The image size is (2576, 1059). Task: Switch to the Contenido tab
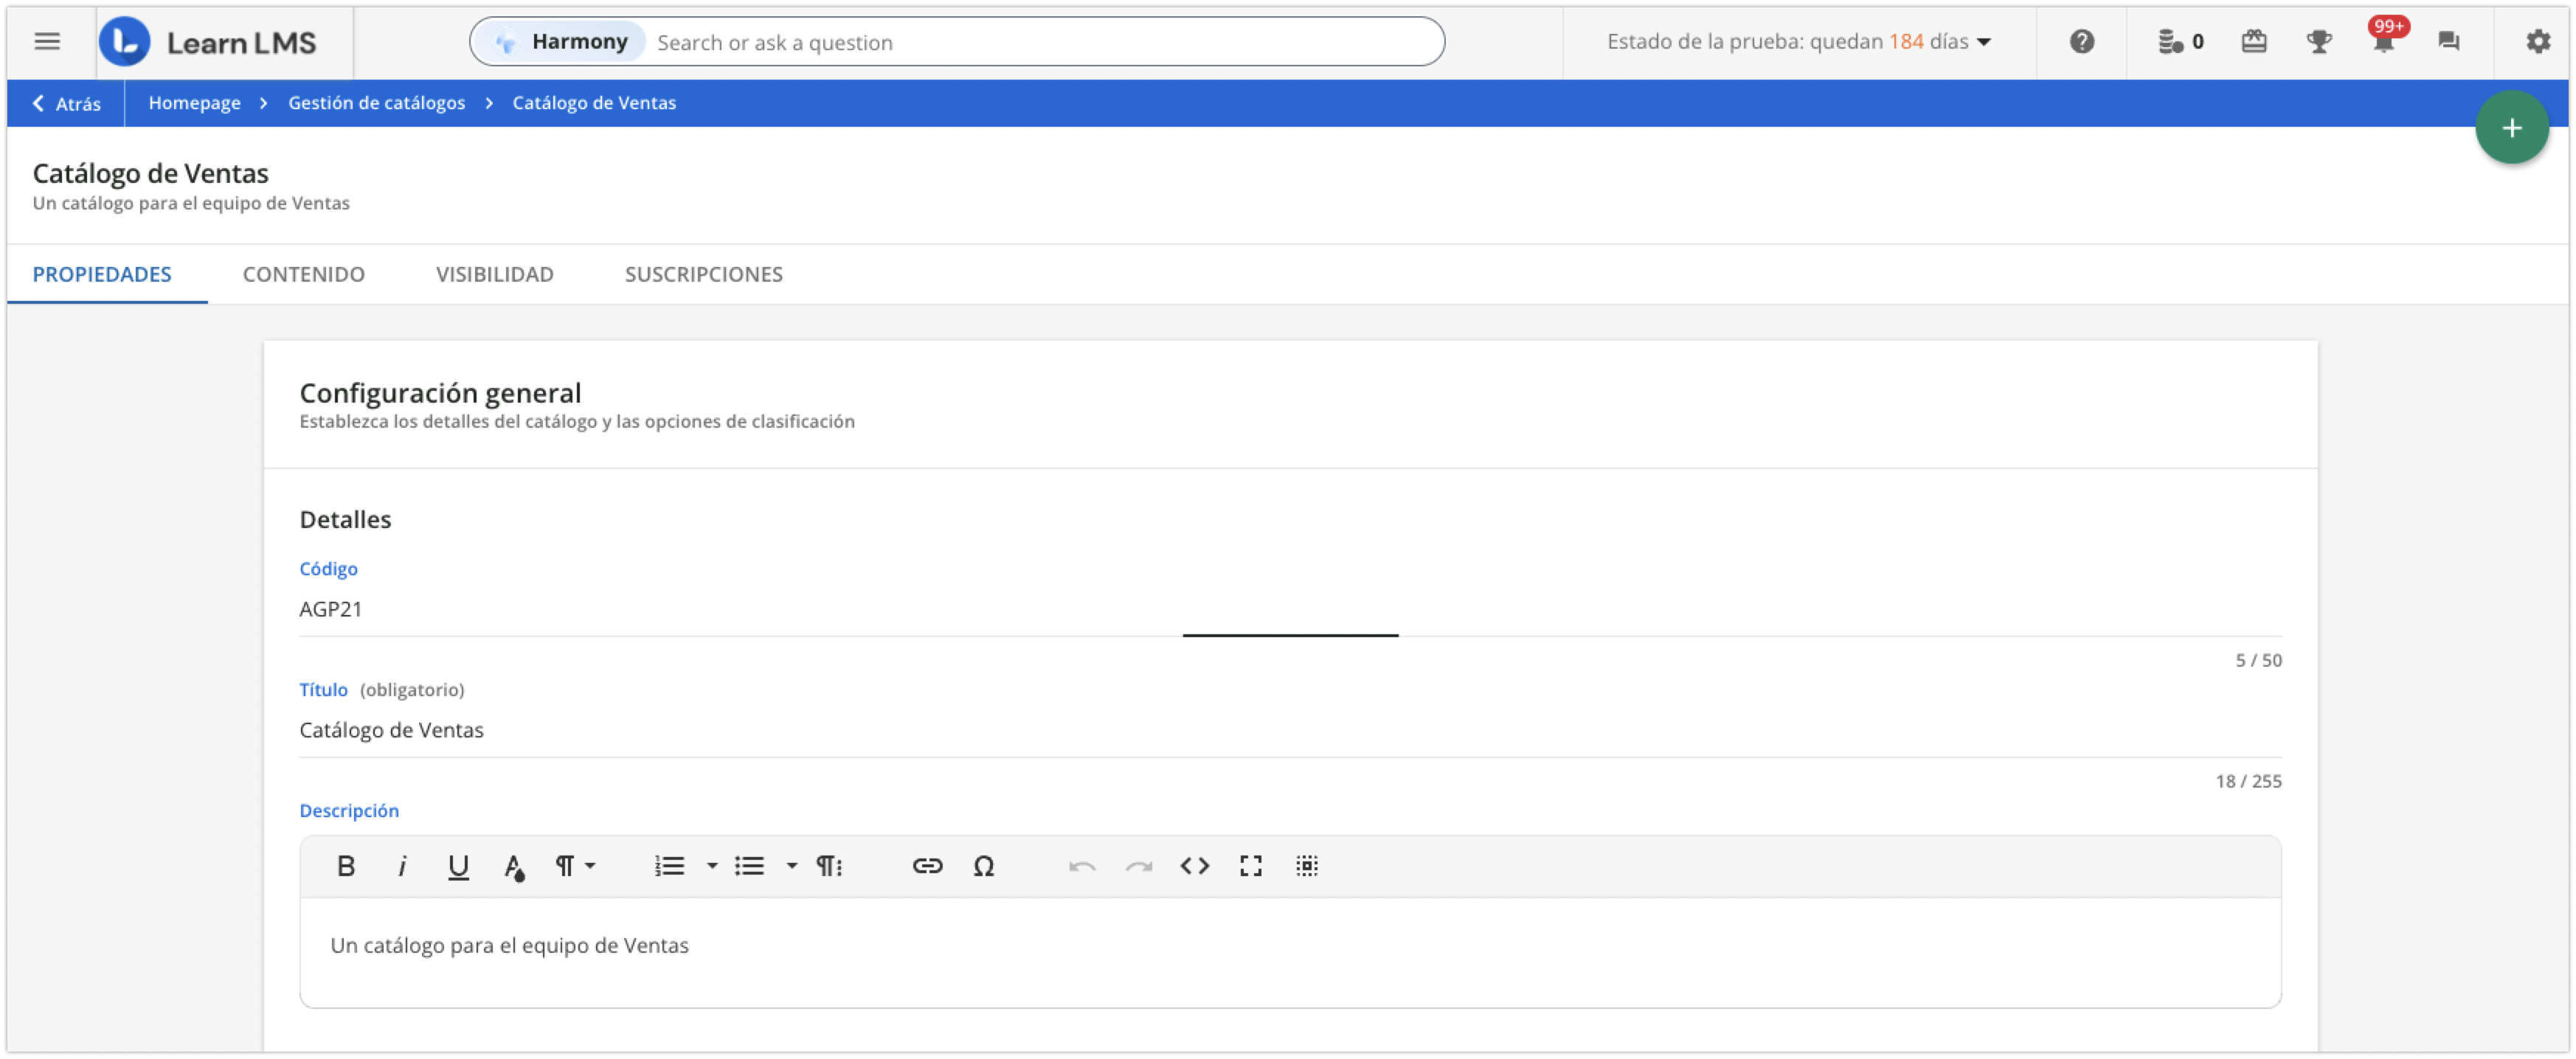coord(303,274)
